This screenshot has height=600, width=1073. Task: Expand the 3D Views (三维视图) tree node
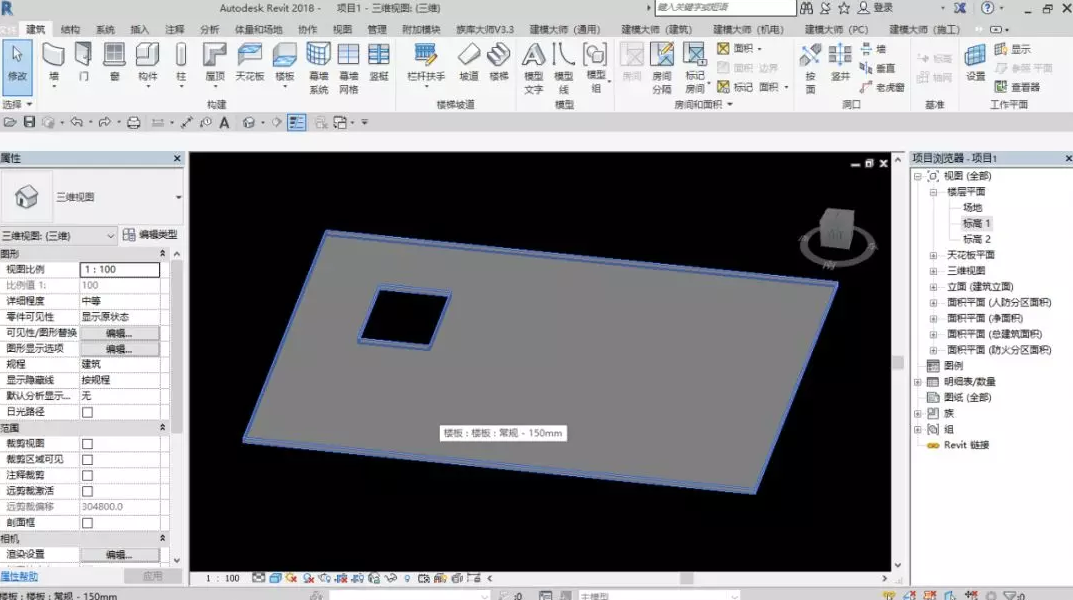tap(933, 271)
